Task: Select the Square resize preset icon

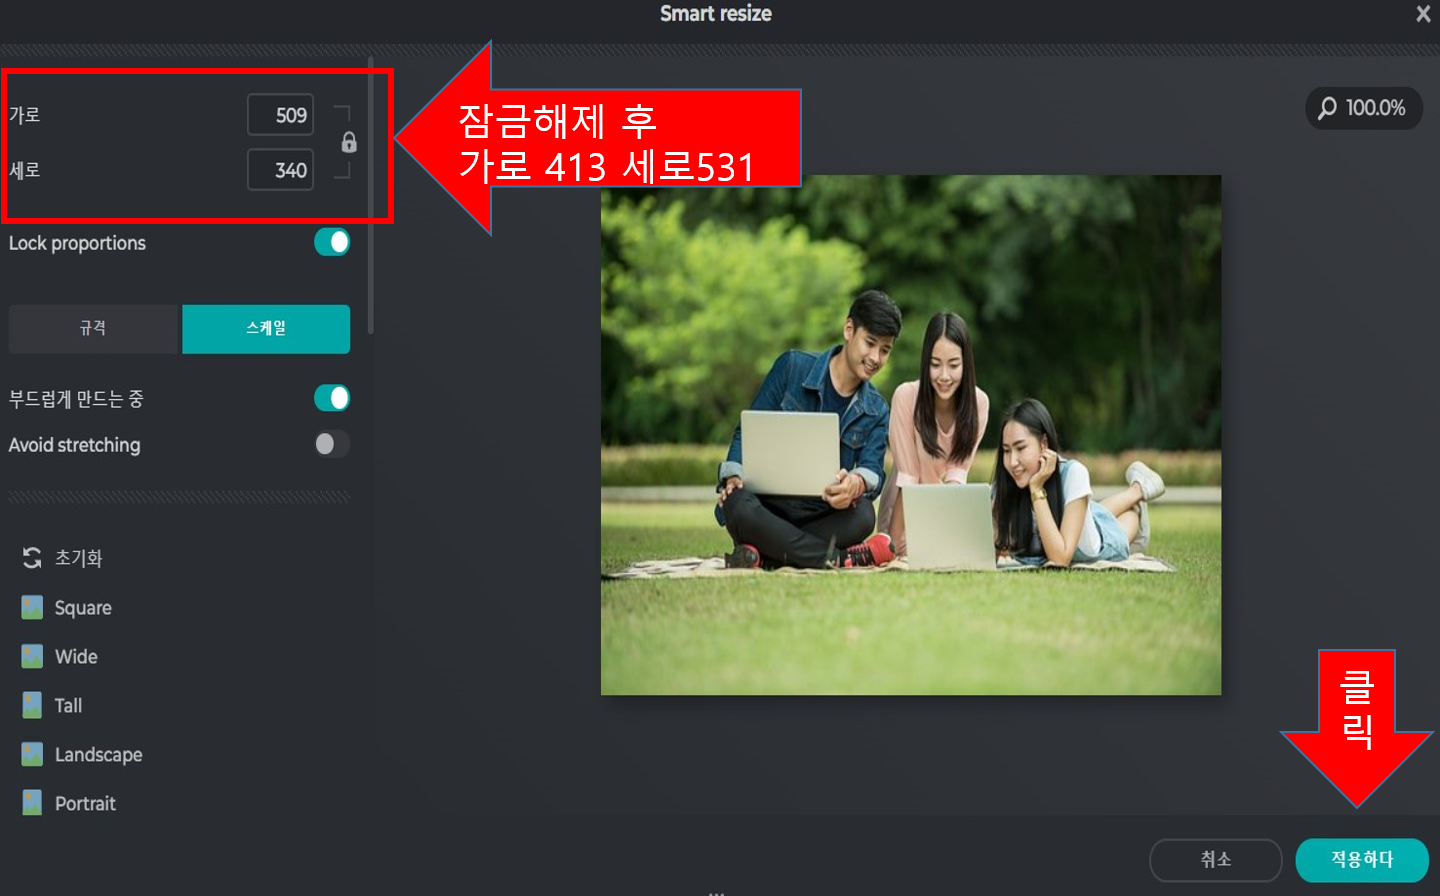Action: [34, 607]
